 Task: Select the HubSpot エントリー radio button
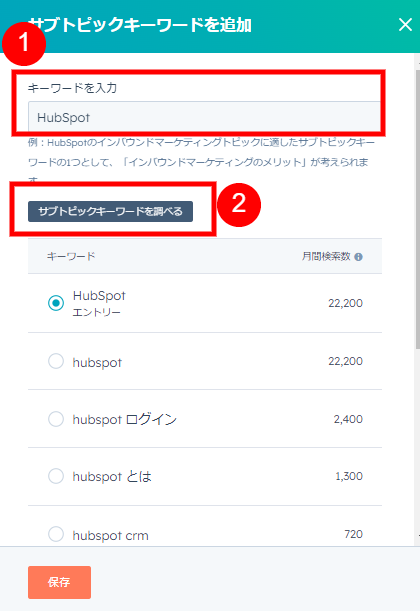tap(56, 303)
